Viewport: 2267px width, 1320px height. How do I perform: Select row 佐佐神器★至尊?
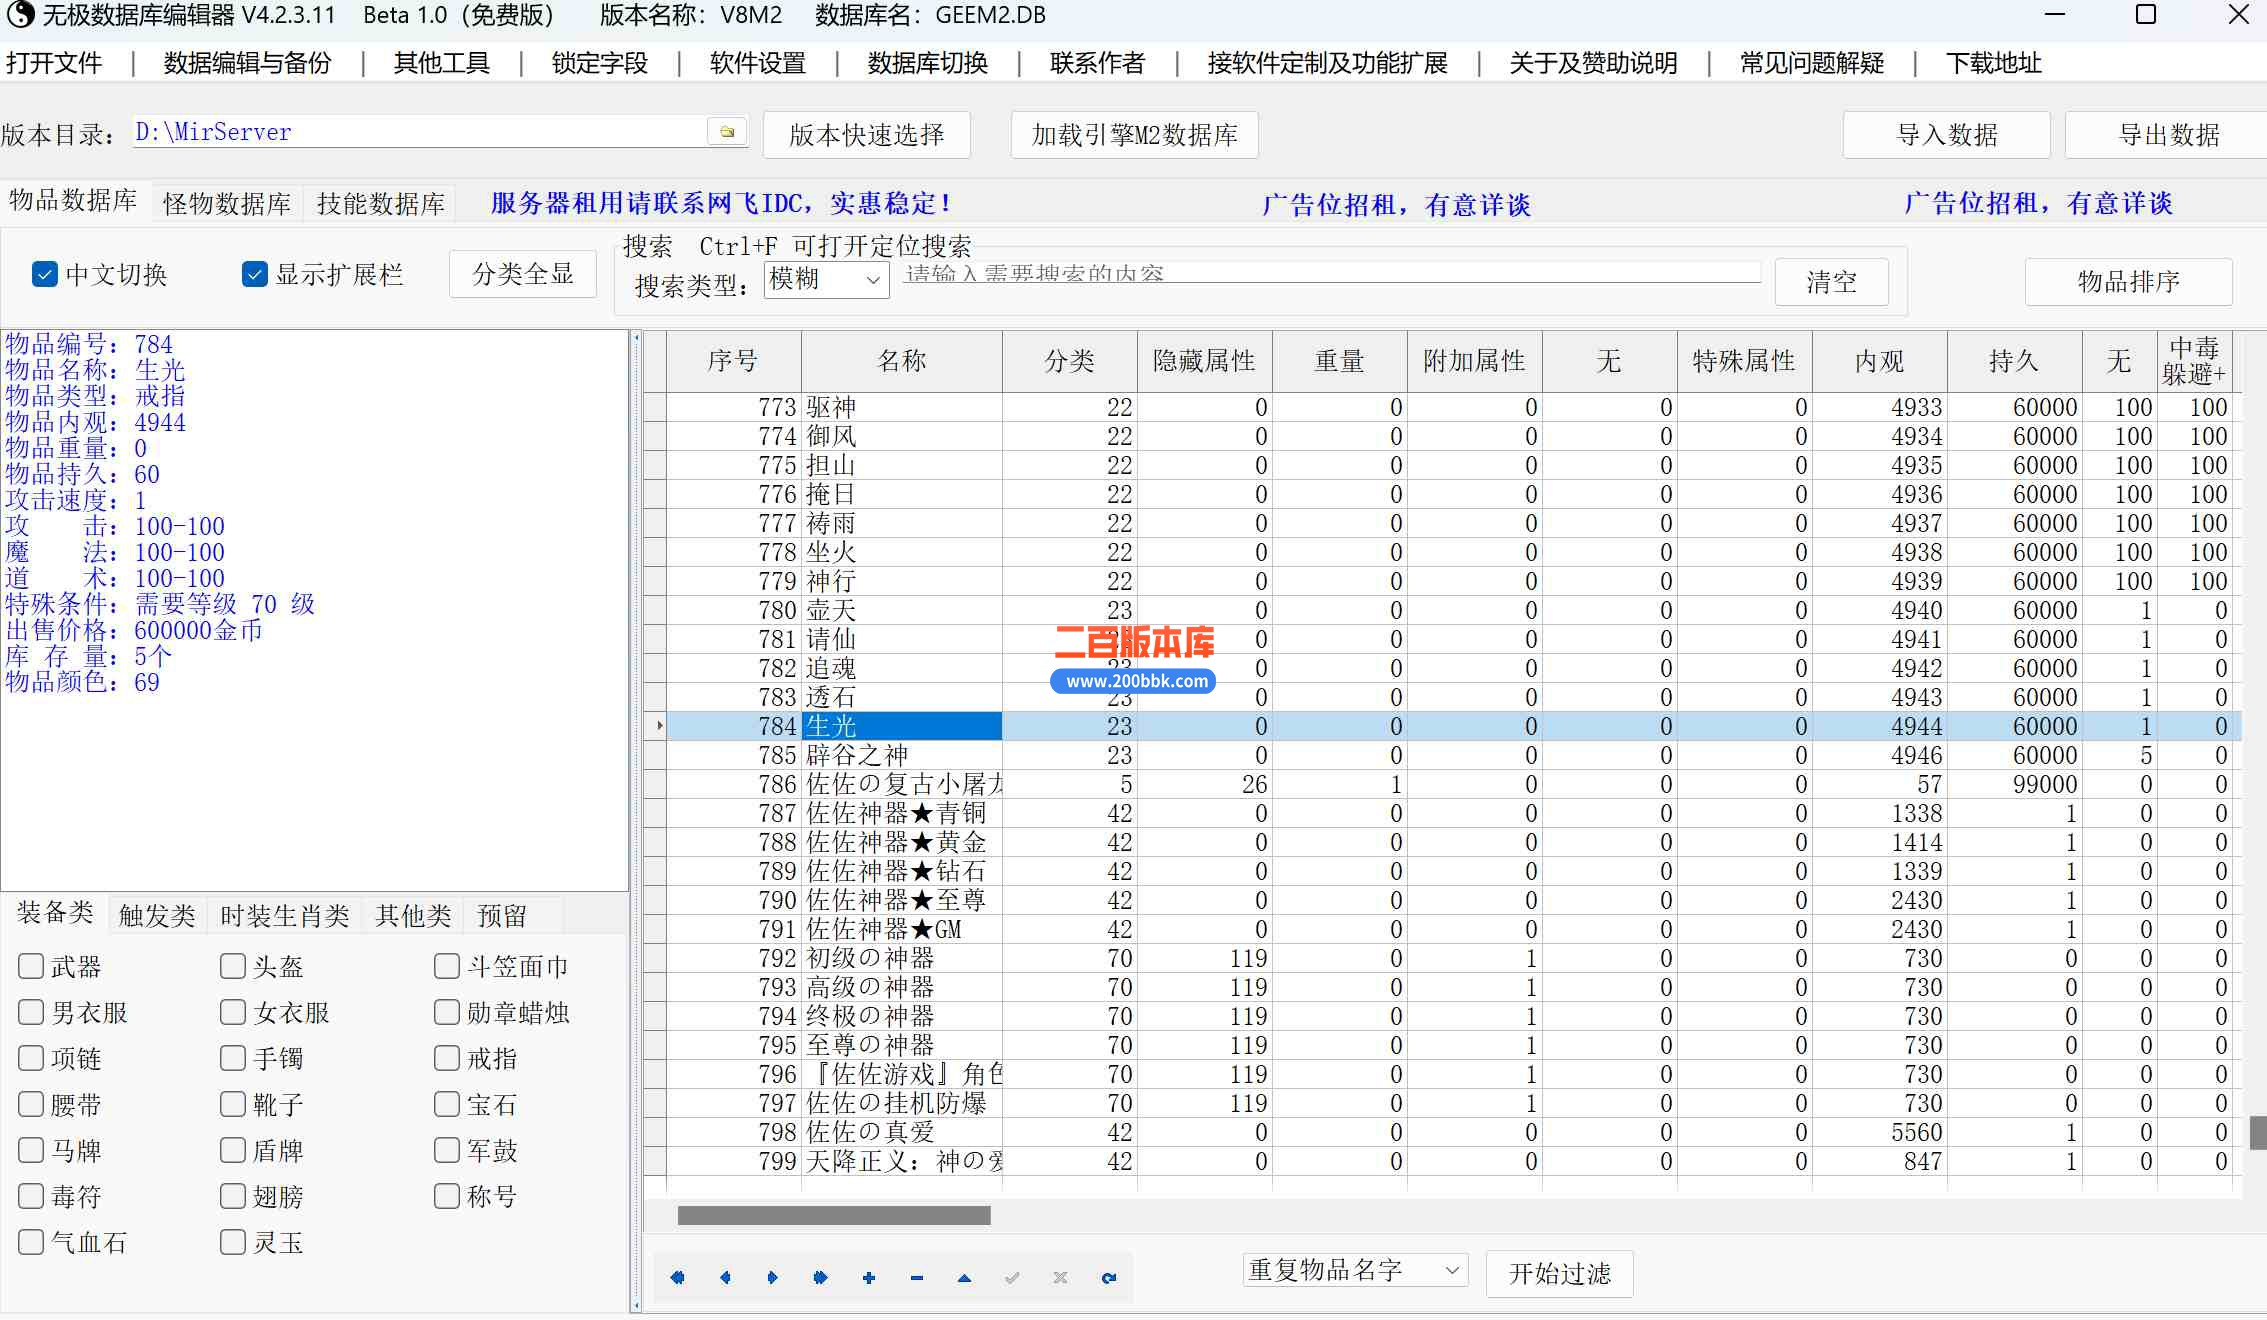1442,900
